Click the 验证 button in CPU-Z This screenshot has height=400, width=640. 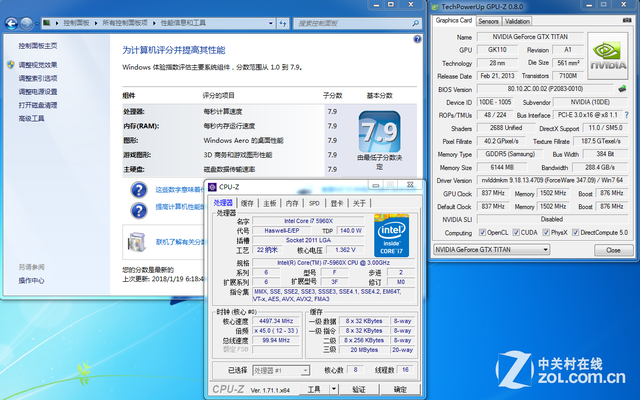359,389
